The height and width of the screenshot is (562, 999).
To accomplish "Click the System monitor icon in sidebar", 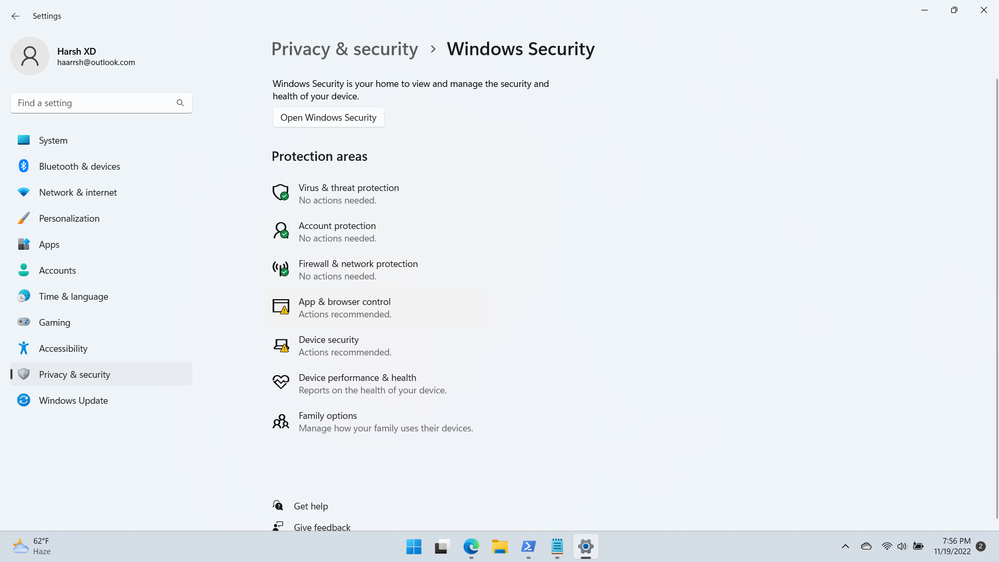I will coord(24,140).
